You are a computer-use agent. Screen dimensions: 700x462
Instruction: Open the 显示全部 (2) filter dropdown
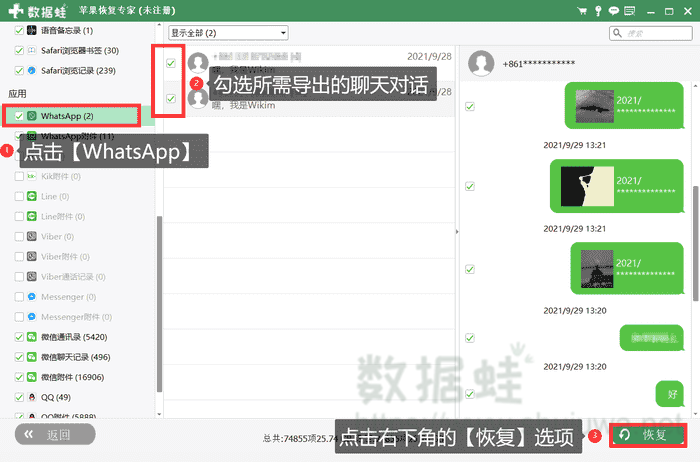[228, 33]
